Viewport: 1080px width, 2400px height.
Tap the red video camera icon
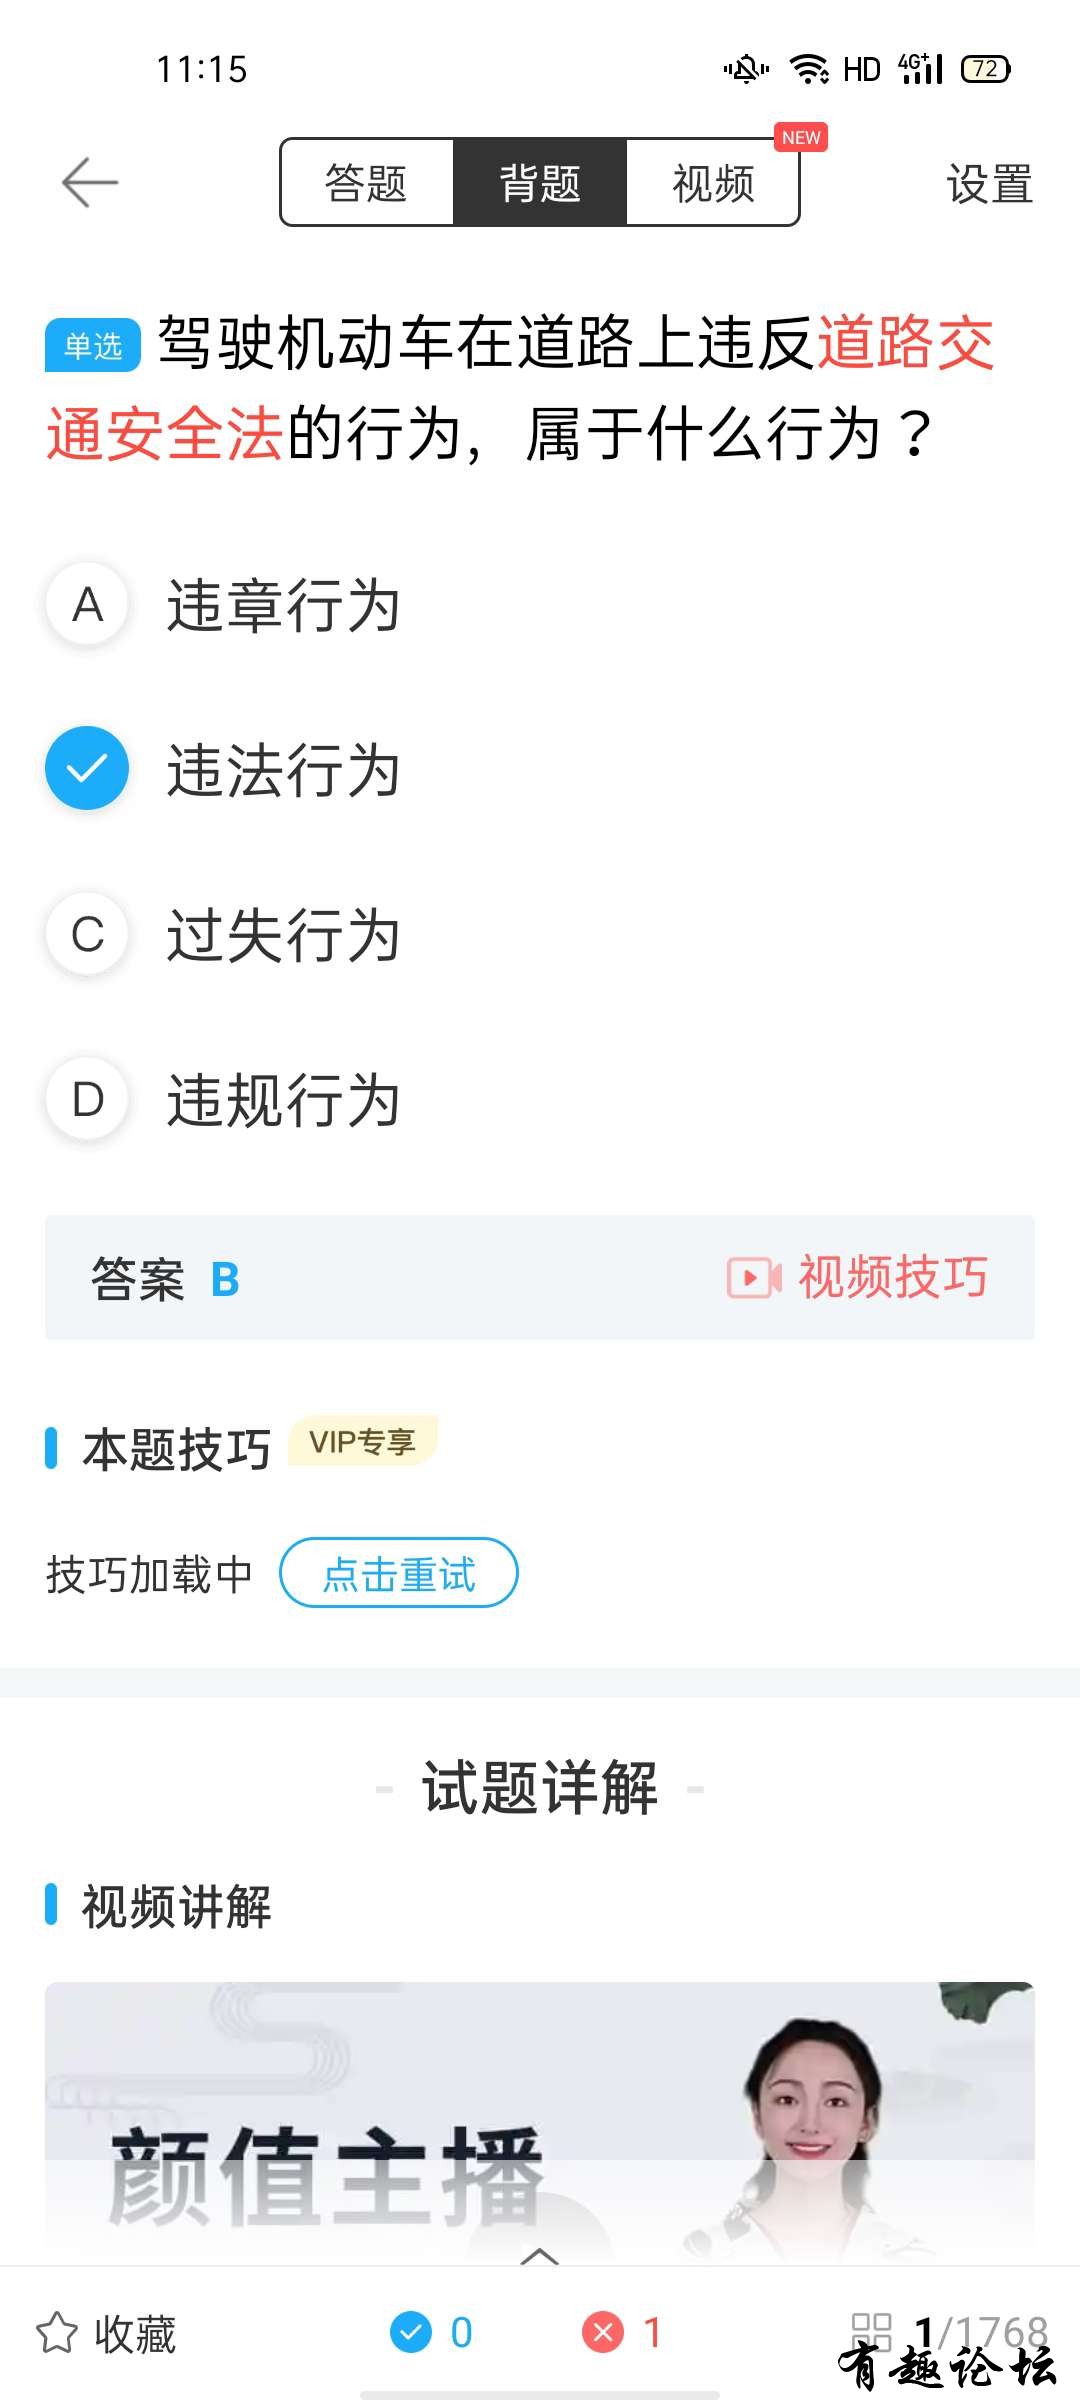tap(754, 1277)
